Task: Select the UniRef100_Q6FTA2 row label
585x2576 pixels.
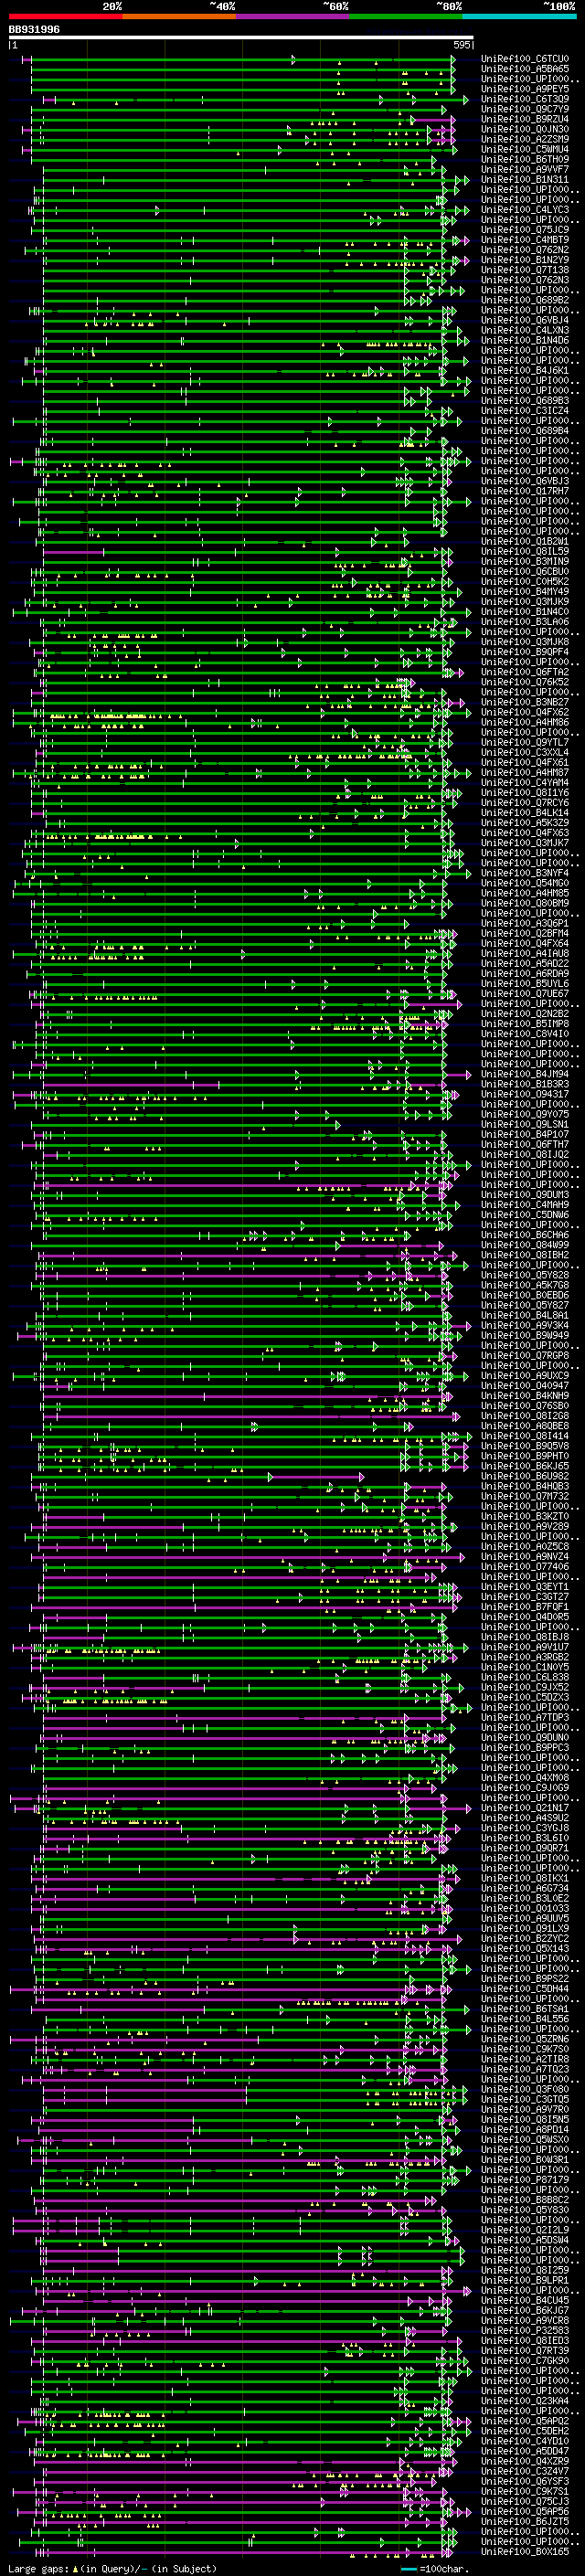Action: click(525, 672)
